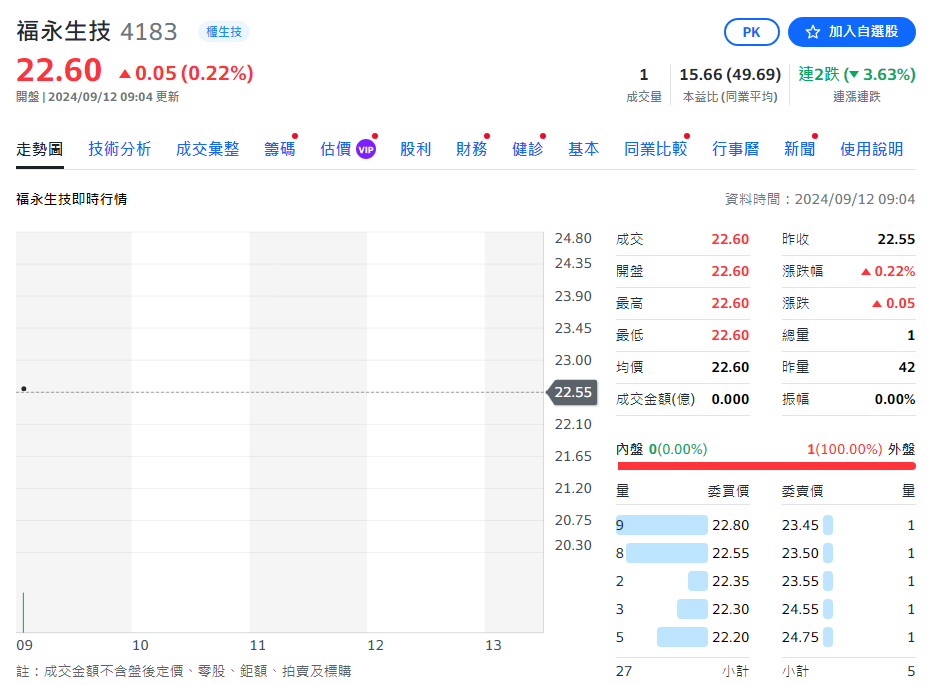Image resolution: width=939 pixels, height=685 pixels.
Task: Click the 委買價 column header
Action: 728,492
